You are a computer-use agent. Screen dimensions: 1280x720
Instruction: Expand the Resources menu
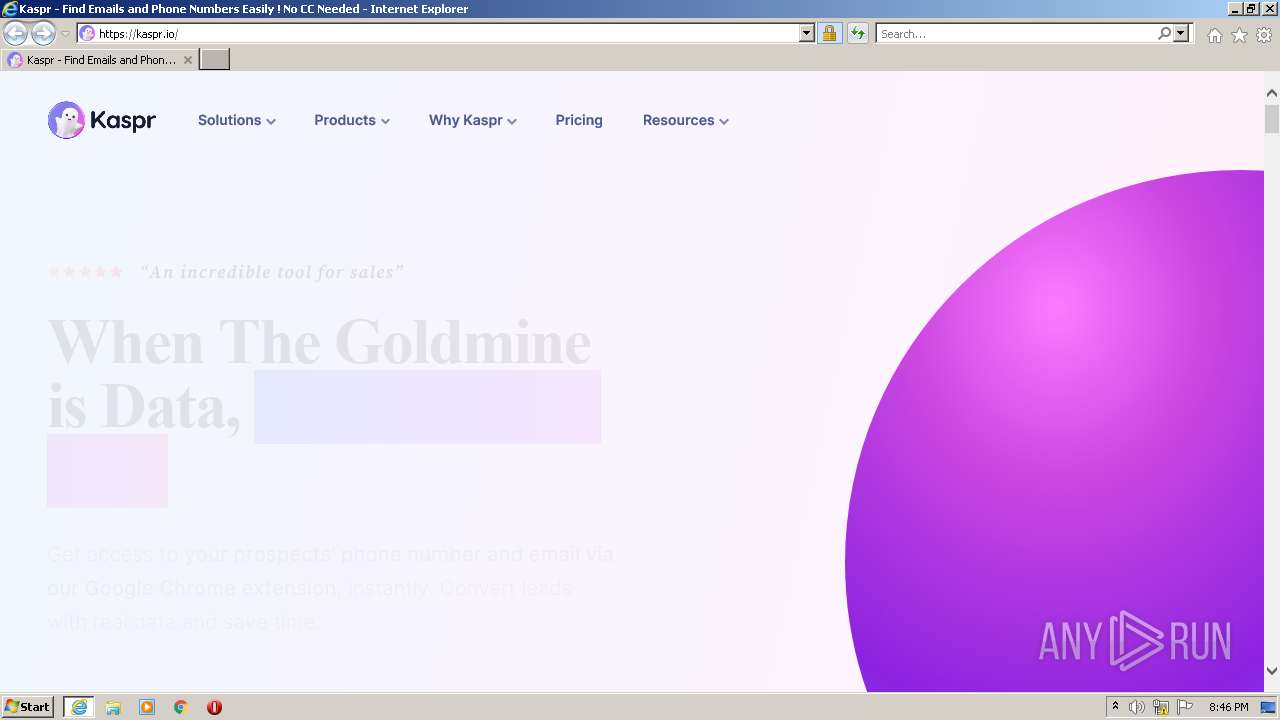click(x=686, y=120)
